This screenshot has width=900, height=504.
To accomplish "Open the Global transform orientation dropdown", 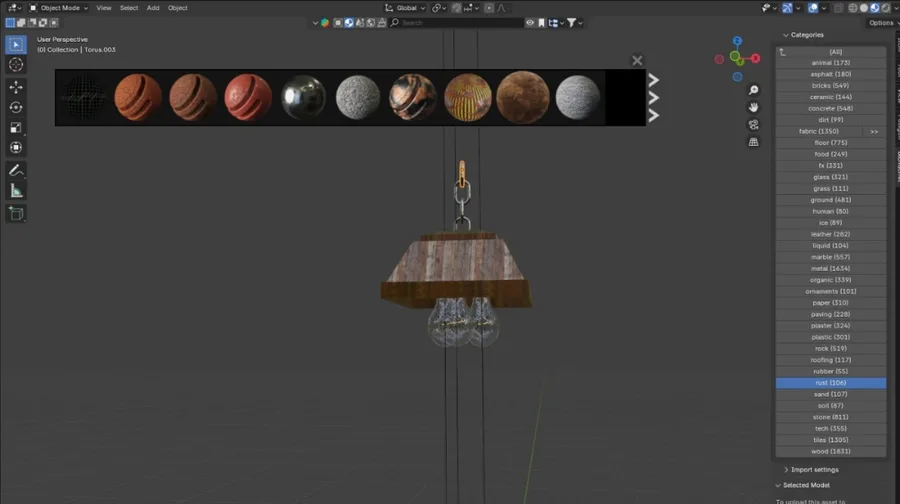I will [x=405, y=8].
